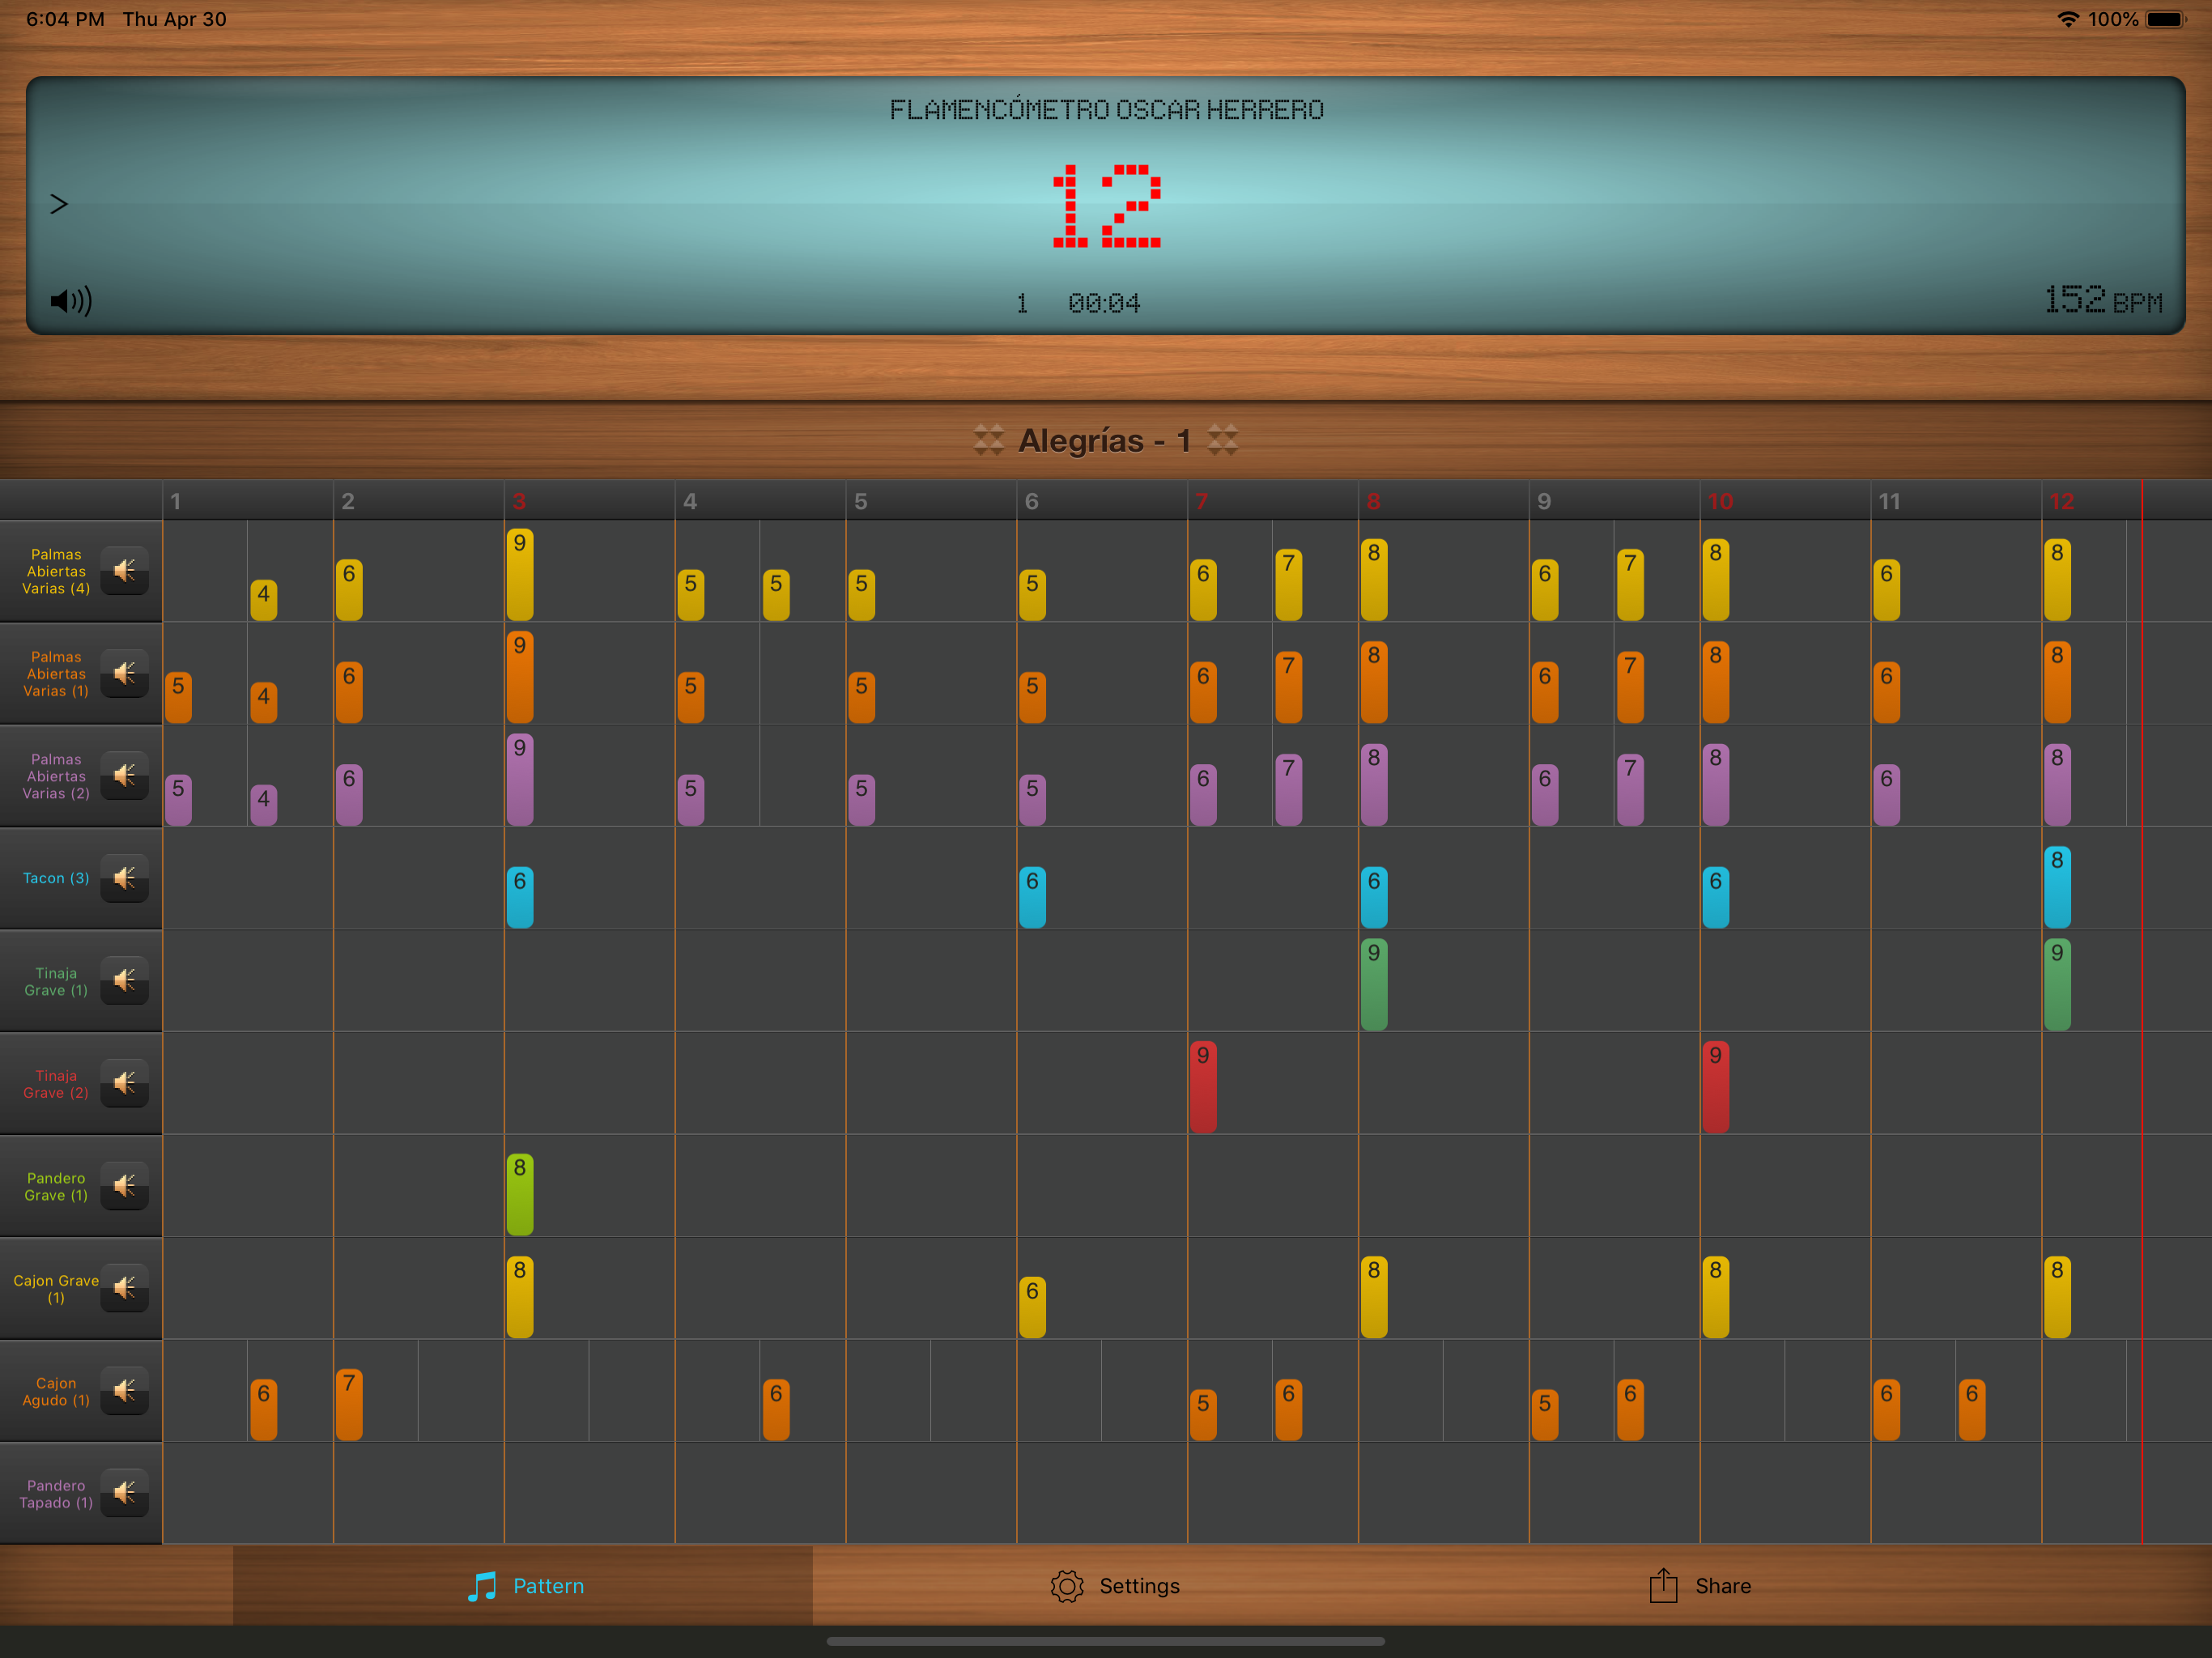Select accented beat 10 header
This screenshot has width=2212, height=1658.
point(1785,501)
